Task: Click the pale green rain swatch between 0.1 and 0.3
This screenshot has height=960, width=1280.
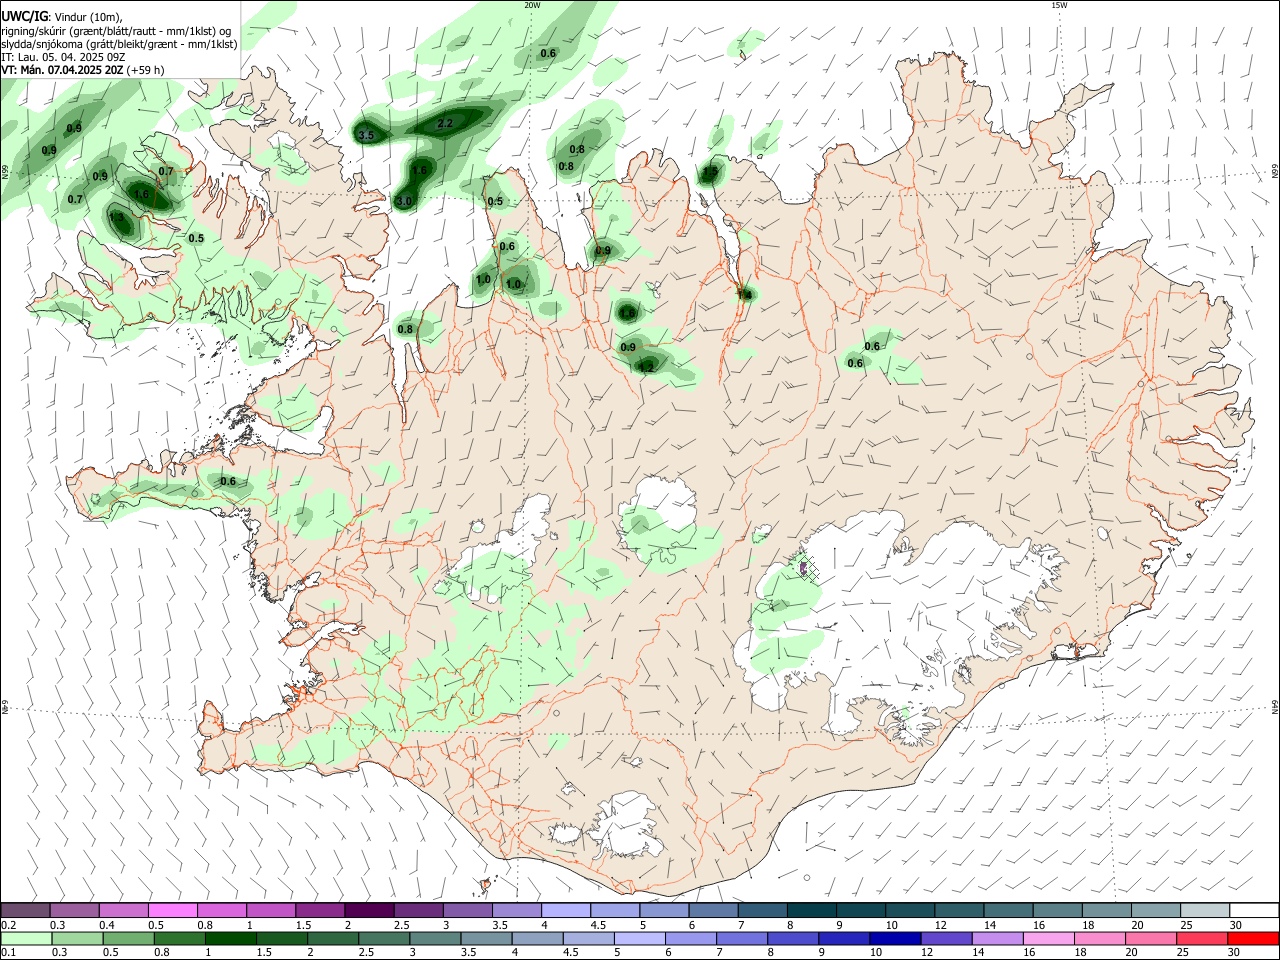Action: [x=26, y=938]
